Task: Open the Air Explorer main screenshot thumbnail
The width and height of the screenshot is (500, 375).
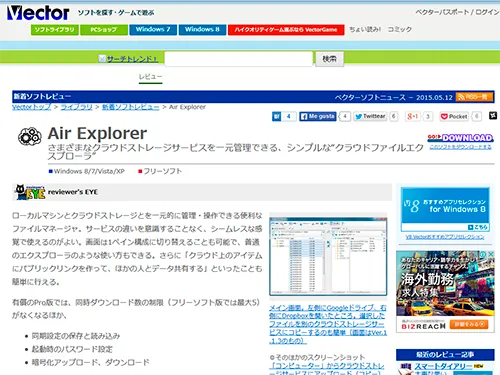Action: click(x=328, y=256)
